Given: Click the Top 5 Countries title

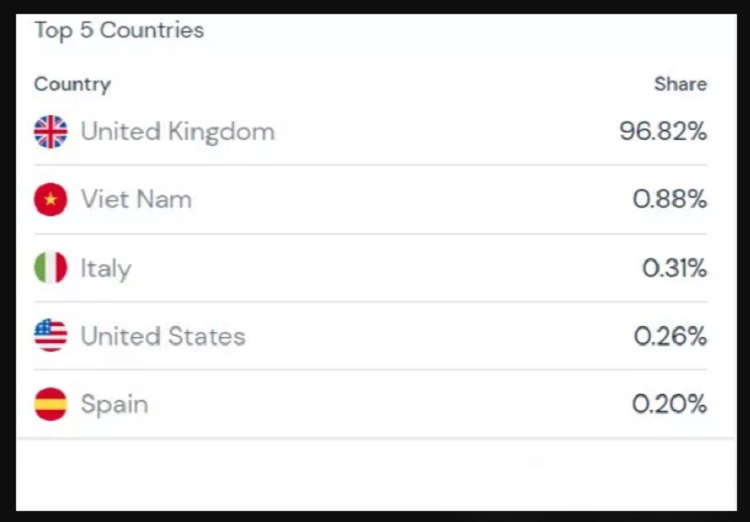Looking at the screenshot, I should coord(120,31).
